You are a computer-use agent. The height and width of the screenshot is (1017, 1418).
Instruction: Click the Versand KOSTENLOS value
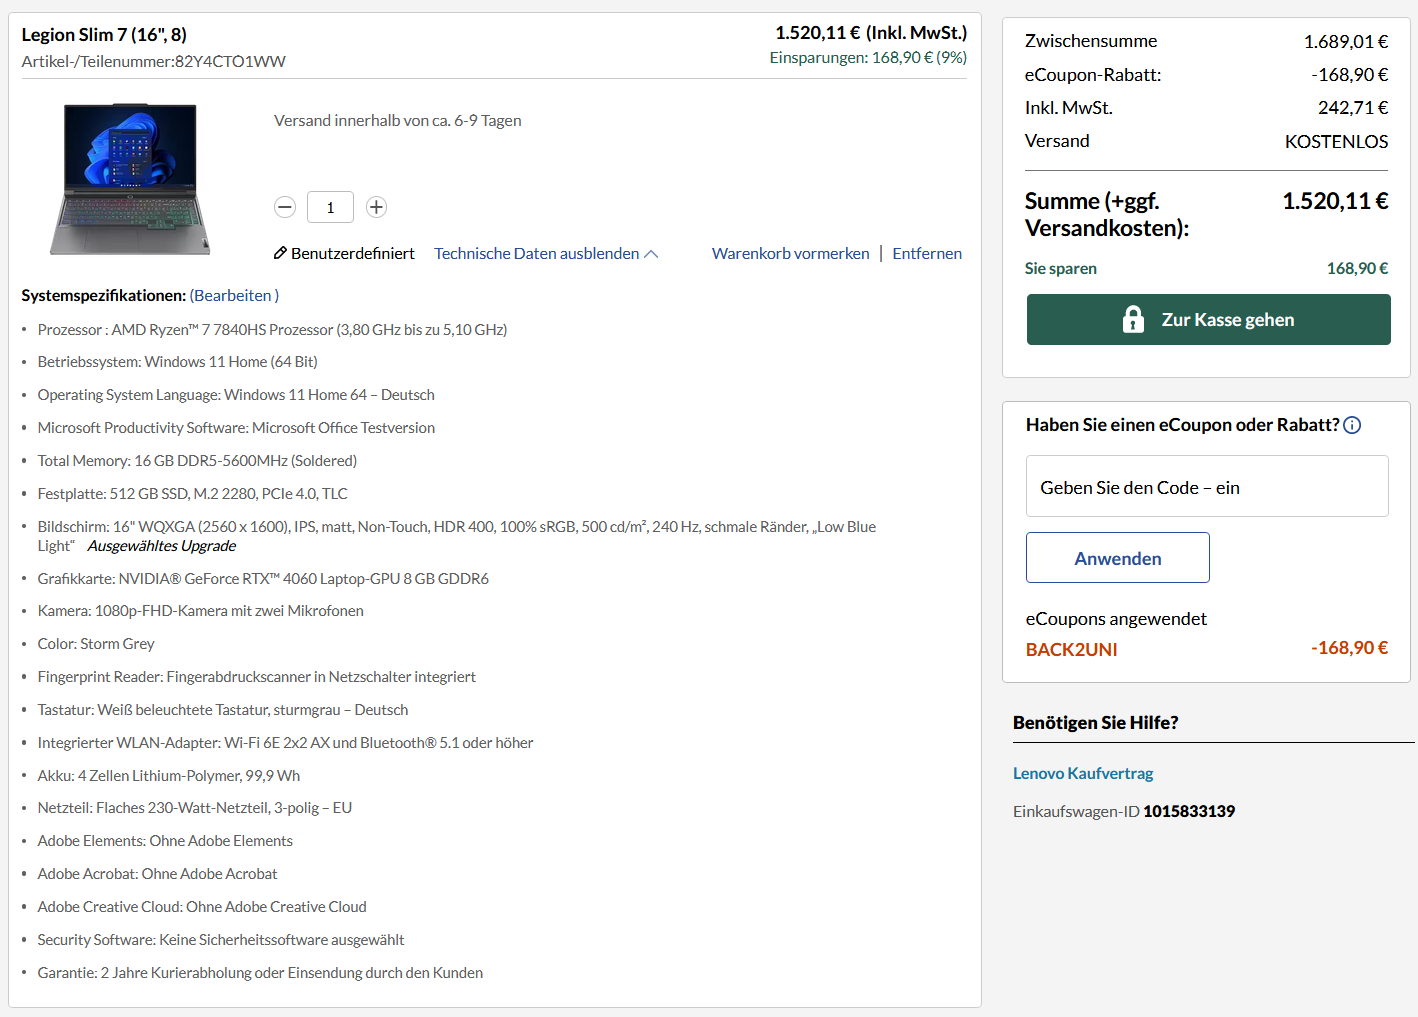1336,141
